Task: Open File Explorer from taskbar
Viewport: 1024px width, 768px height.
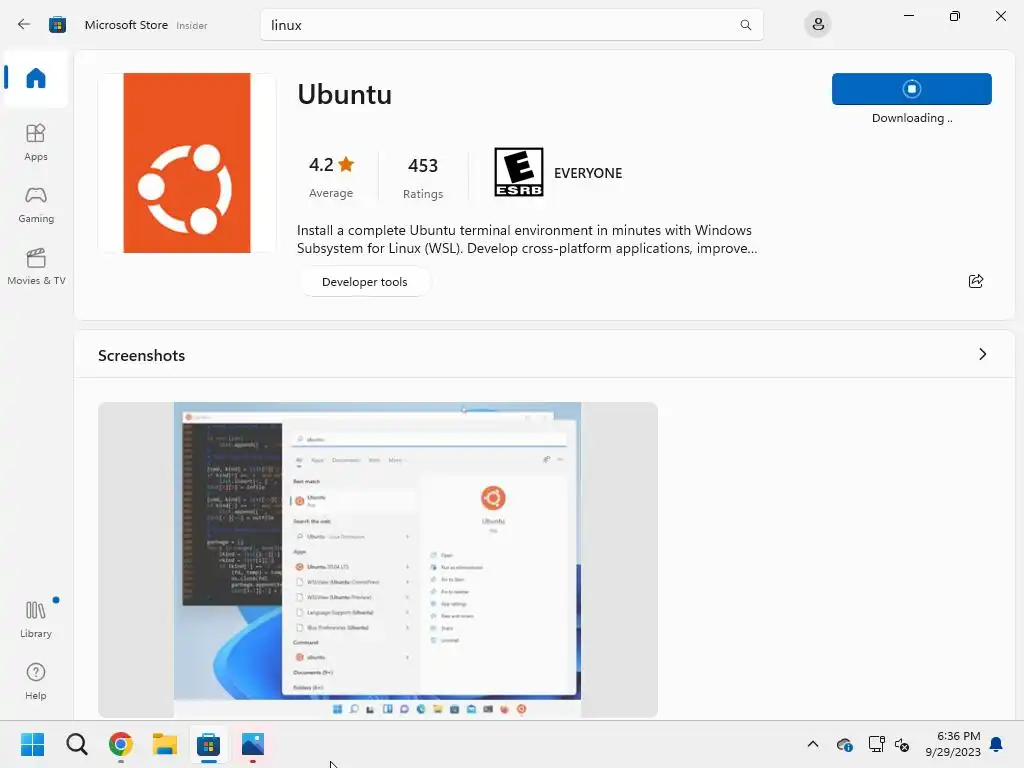Action: point(165,744)
